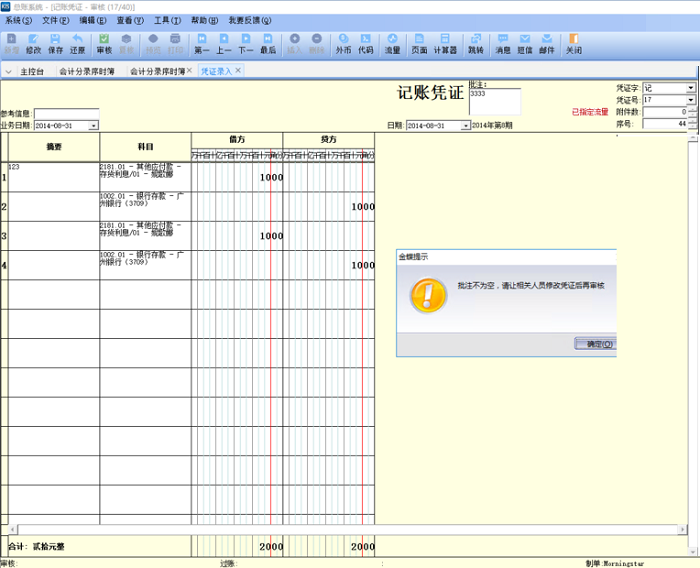Click the 保存 (save) toolbar icon
This screenshot has width=700, height=568.
(x=55, y=42)
